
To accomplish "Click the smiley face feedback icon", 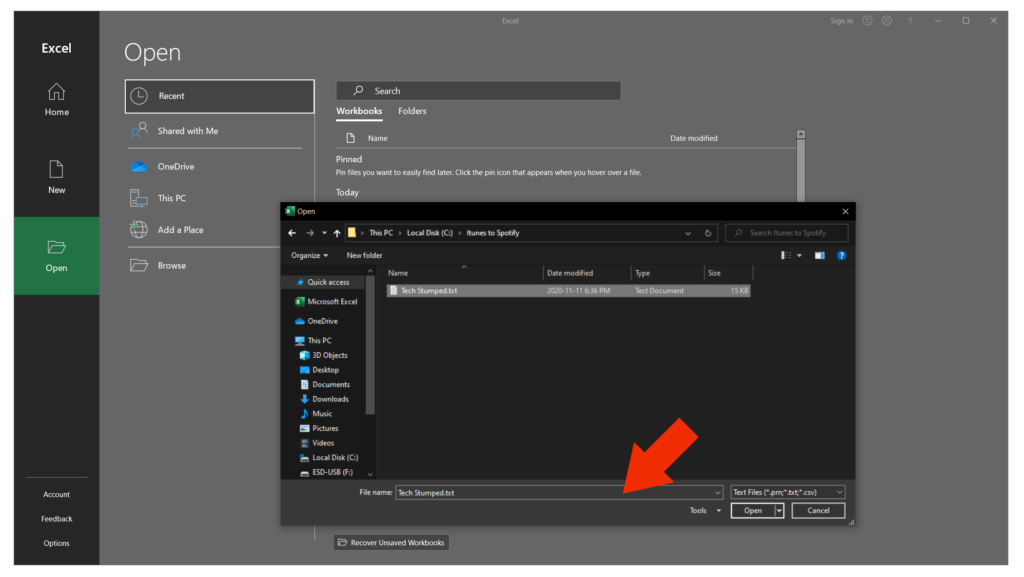I will point(867,21).
